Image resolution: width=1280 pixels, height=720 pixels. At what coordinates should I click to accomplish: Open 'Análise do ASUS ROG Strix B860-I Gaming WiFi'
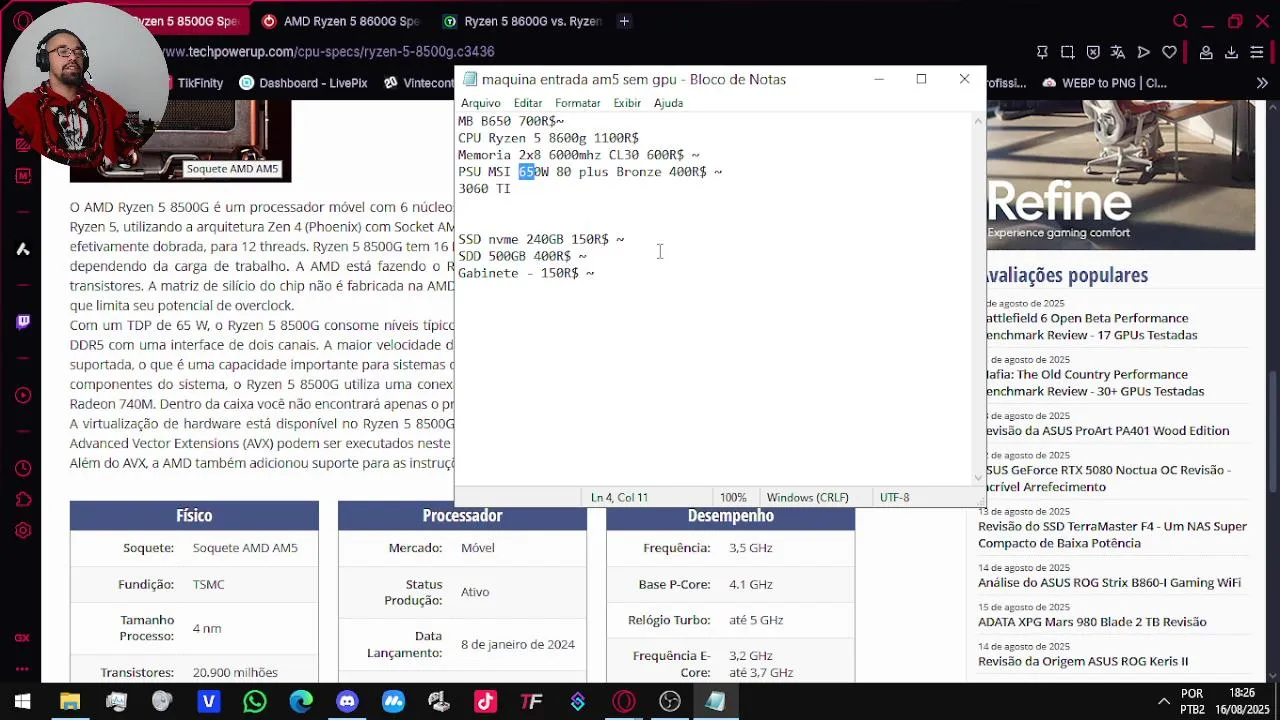[x=1109, y=583]
